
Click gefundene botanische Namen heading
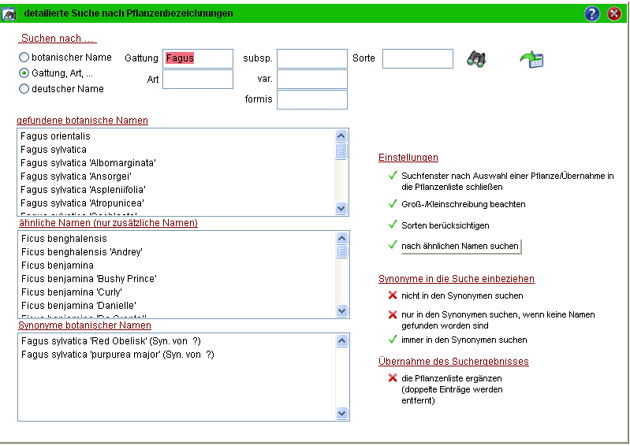pyautogui.click(x=82, y=121)
